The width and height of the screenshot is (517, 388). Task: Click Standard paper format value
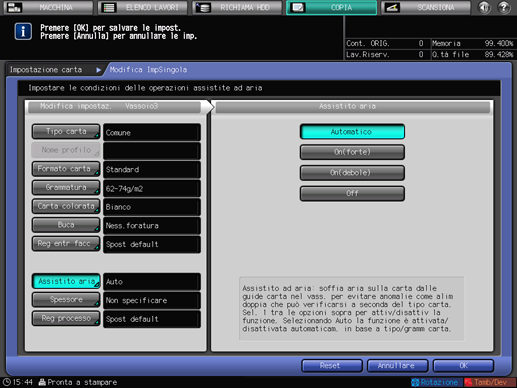(152, 170)
